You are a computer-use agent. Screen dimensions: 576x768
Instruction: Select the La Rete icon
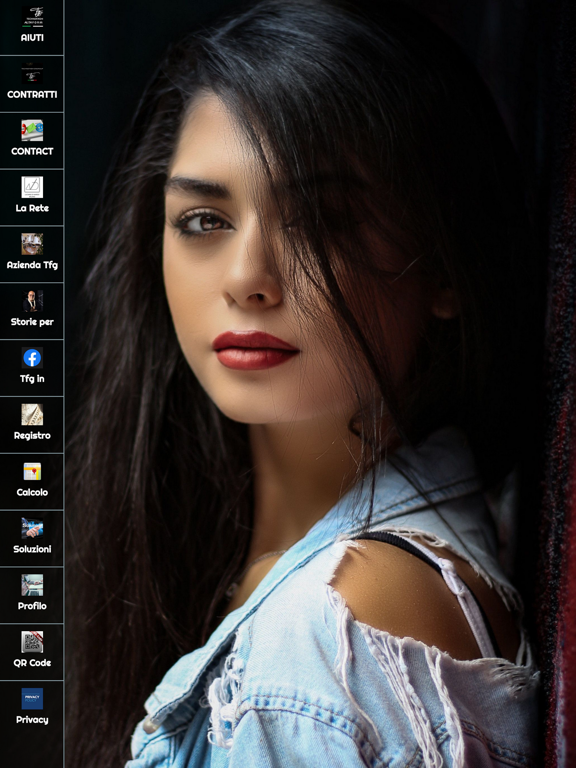pyautogui.click(x=32, y=187)
